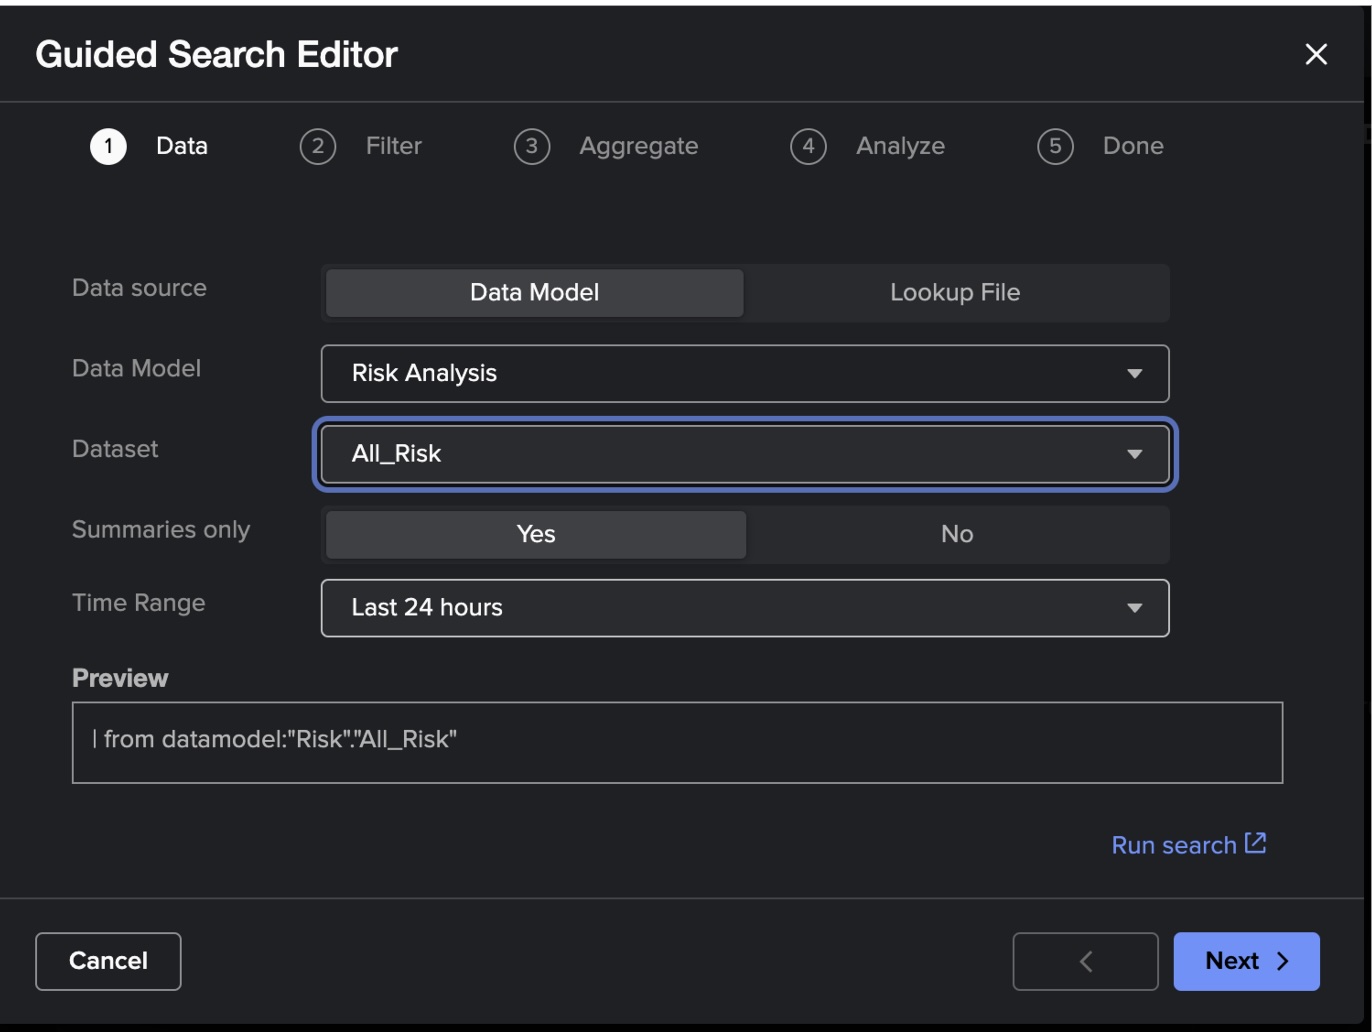Expand the All_Risk dataset dropdown
The height and width of the screenshot is (1032, 1372).
coord(745,454)
